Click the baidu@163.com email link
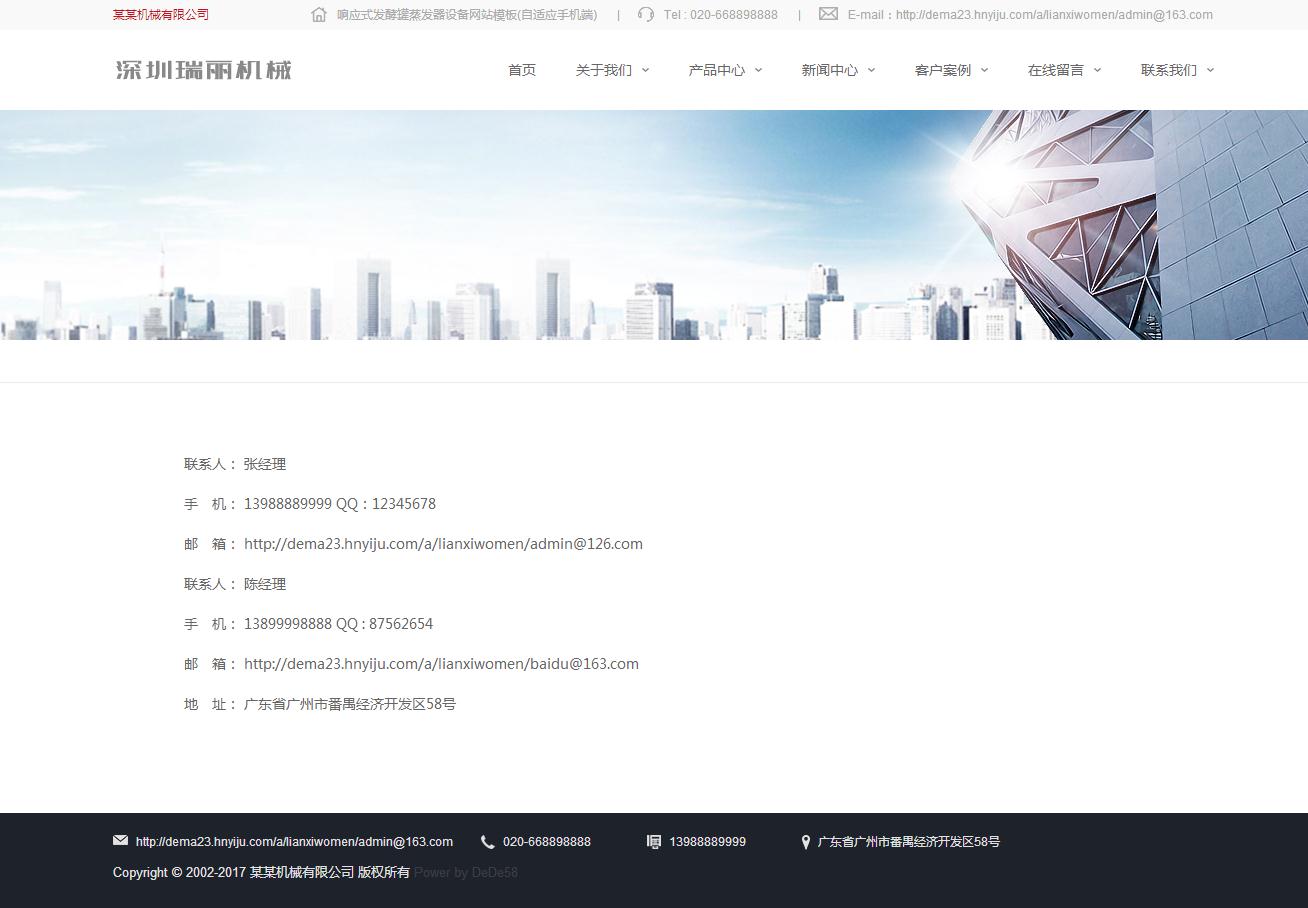The height and width of the screenshot is (908, 1308). click(441, 664)
